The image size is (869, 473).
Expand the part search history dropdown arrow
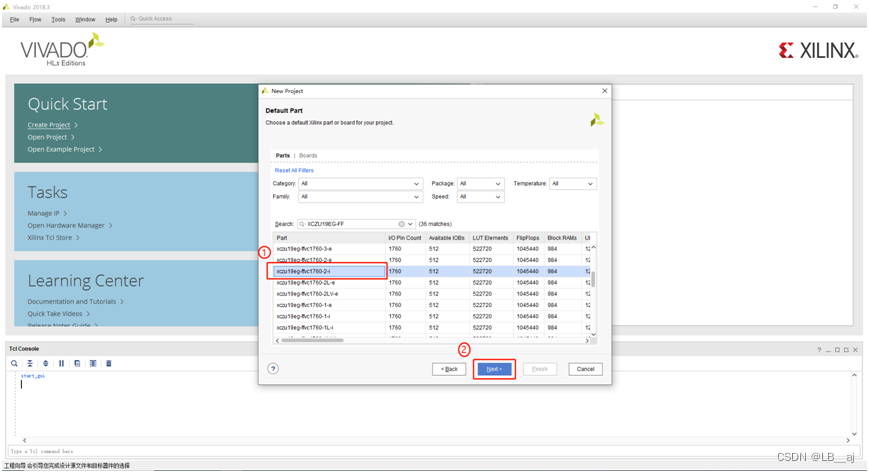[410, 224]
